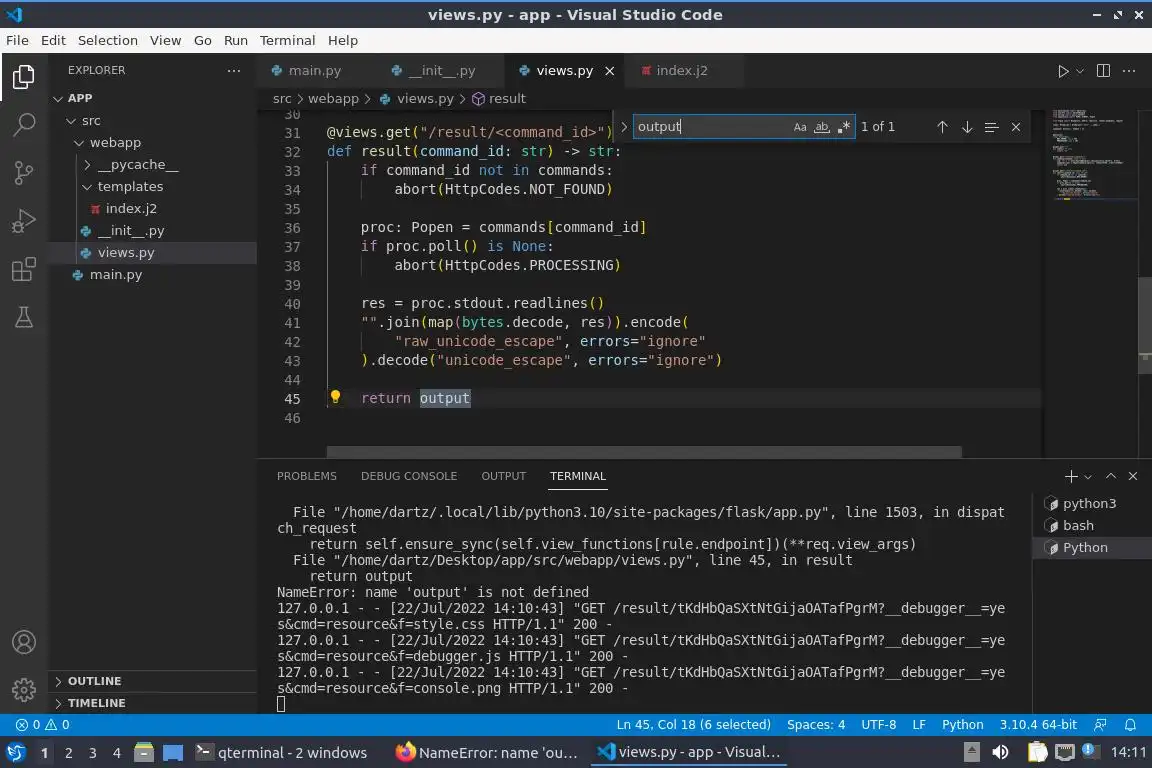1152x768 pixels.
Task: Switch to the index.j2 tab
Action: pyautogui.click(x=681, y=71)
